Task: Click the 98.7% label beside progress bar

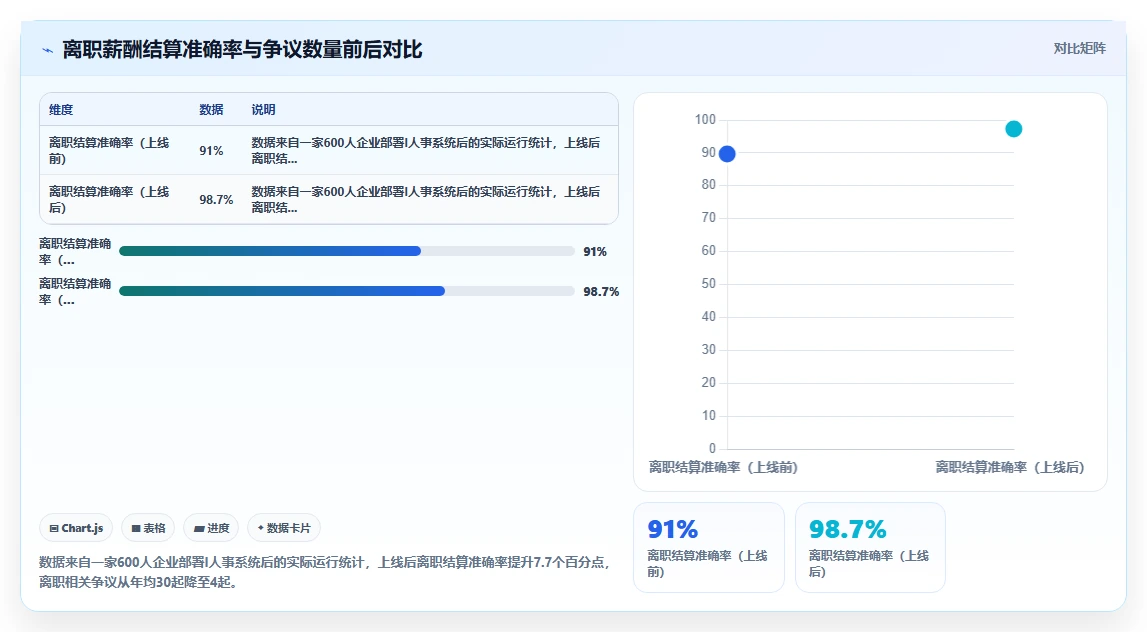Action: point(601,291)
